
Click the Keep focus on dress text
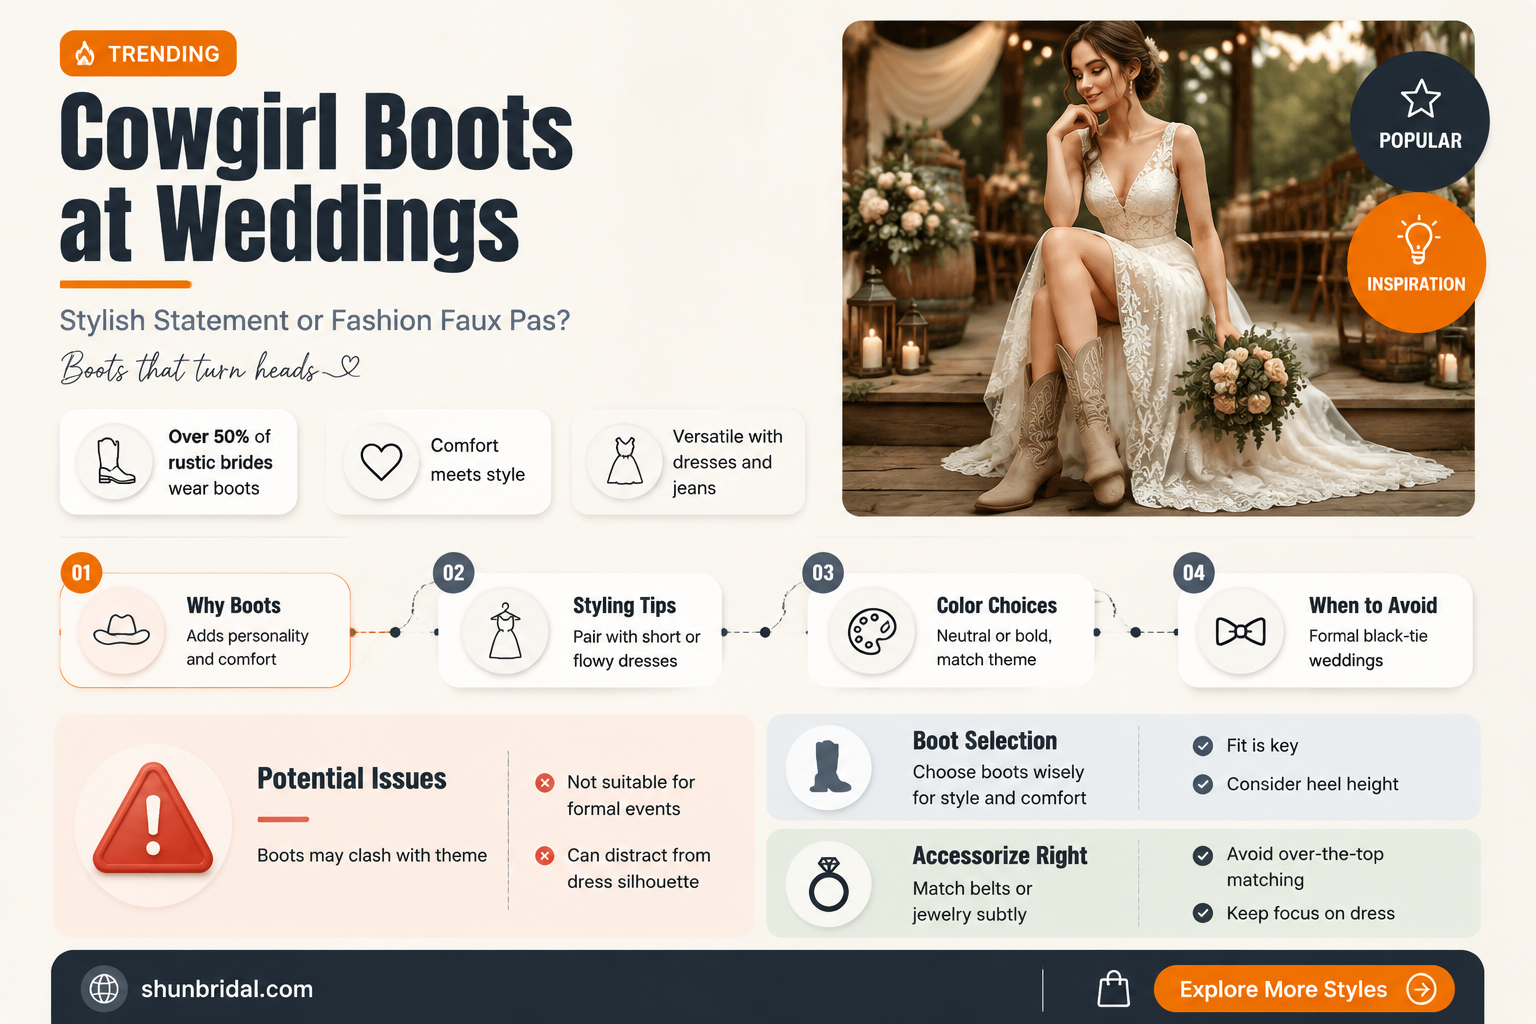click(1310, 913)
